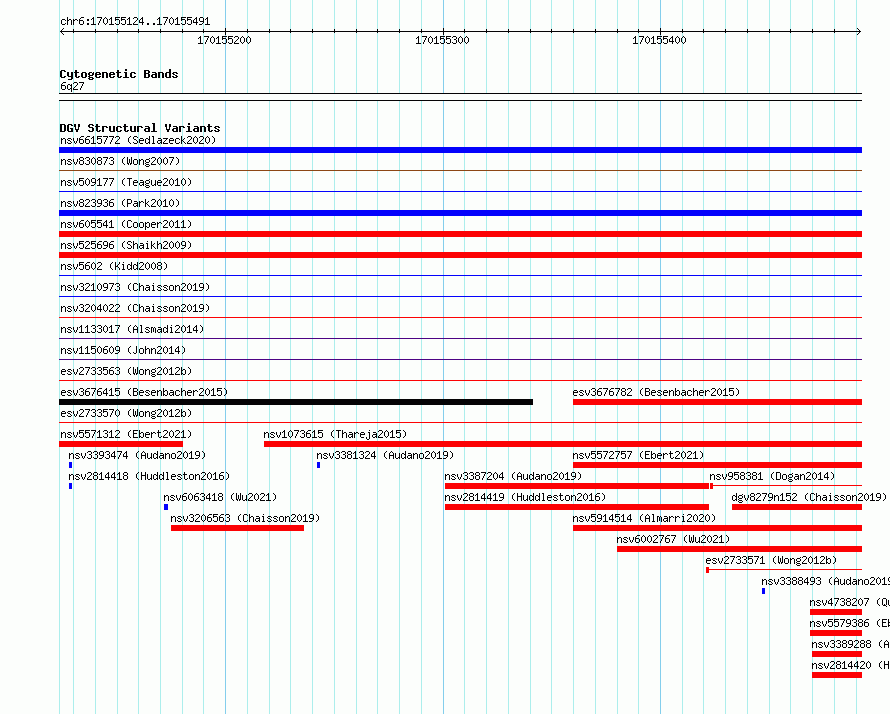The image size is (890, 714).
Task: Select esv2733563 (Wong2012b) label
Action: pos(126,371)
